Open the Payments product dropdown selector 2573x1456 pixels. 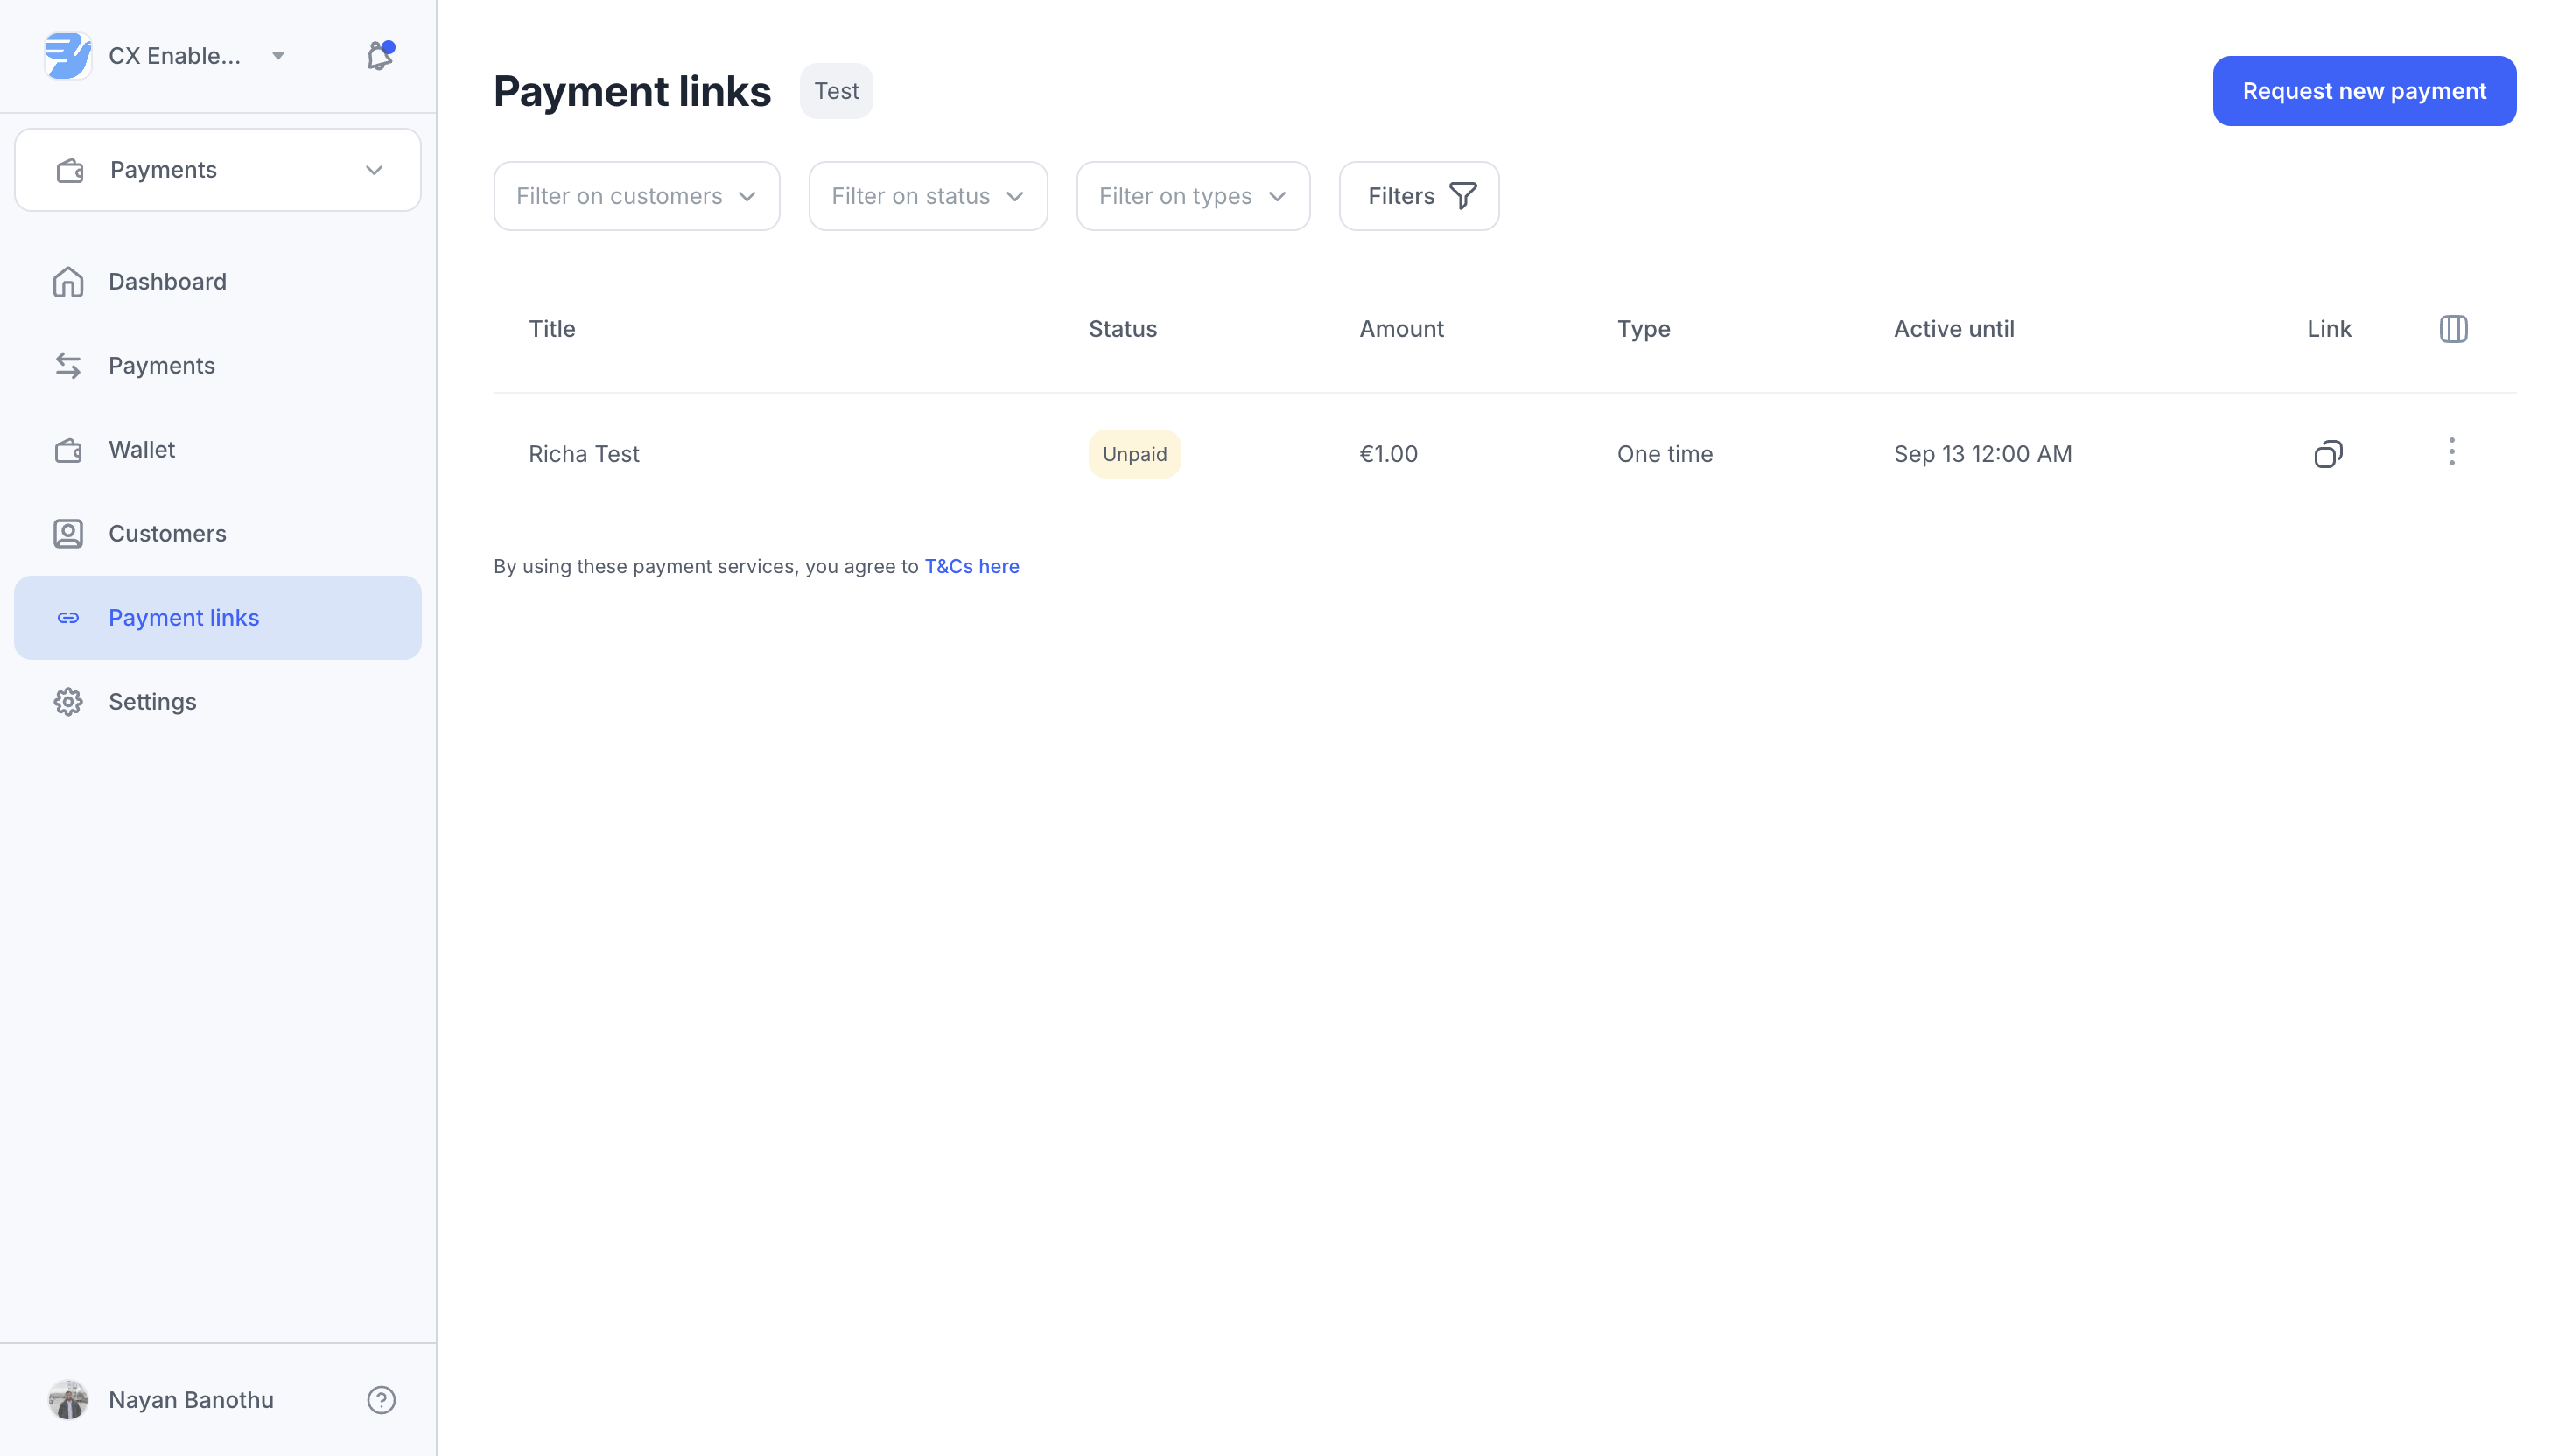[217, 170]
